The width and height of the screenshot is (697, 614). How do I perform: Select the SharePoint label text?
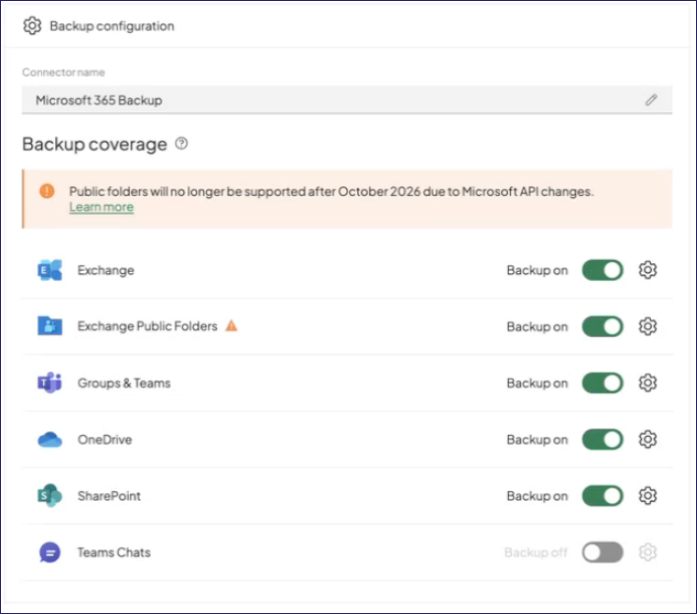tap(109, 496)
